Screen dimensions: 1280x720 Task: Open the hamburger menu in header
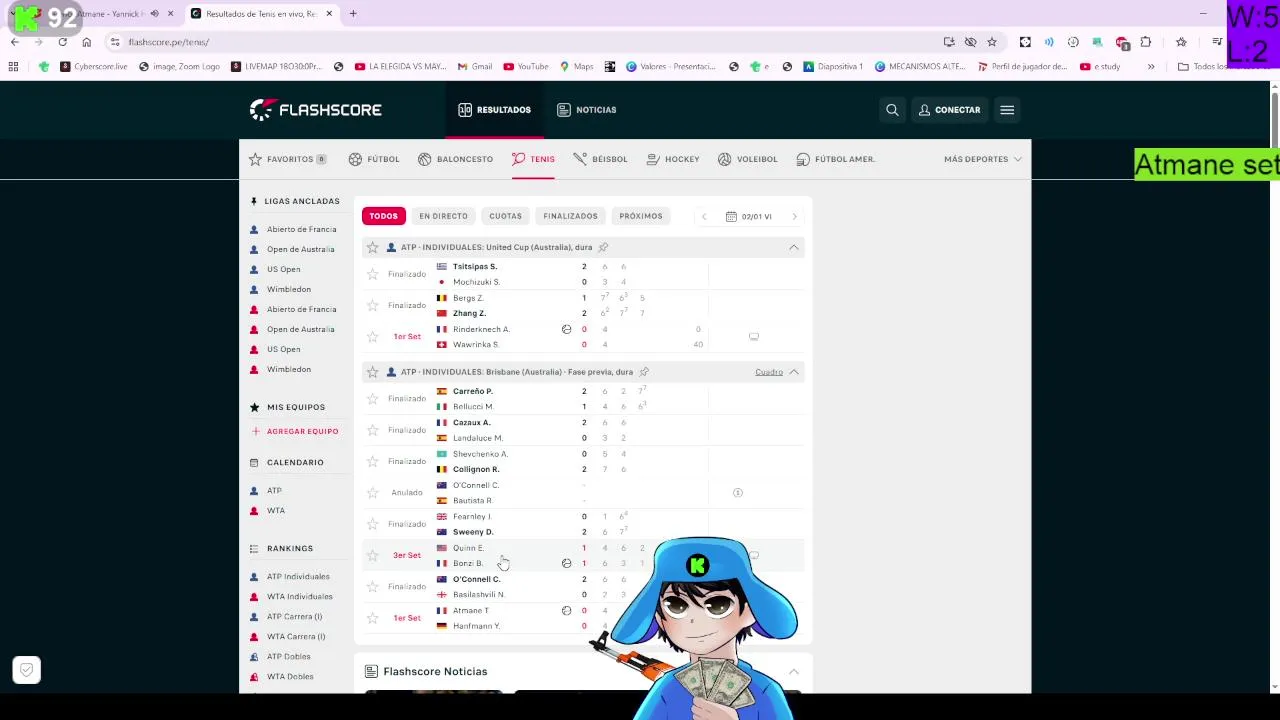(x=1007, y=110)
